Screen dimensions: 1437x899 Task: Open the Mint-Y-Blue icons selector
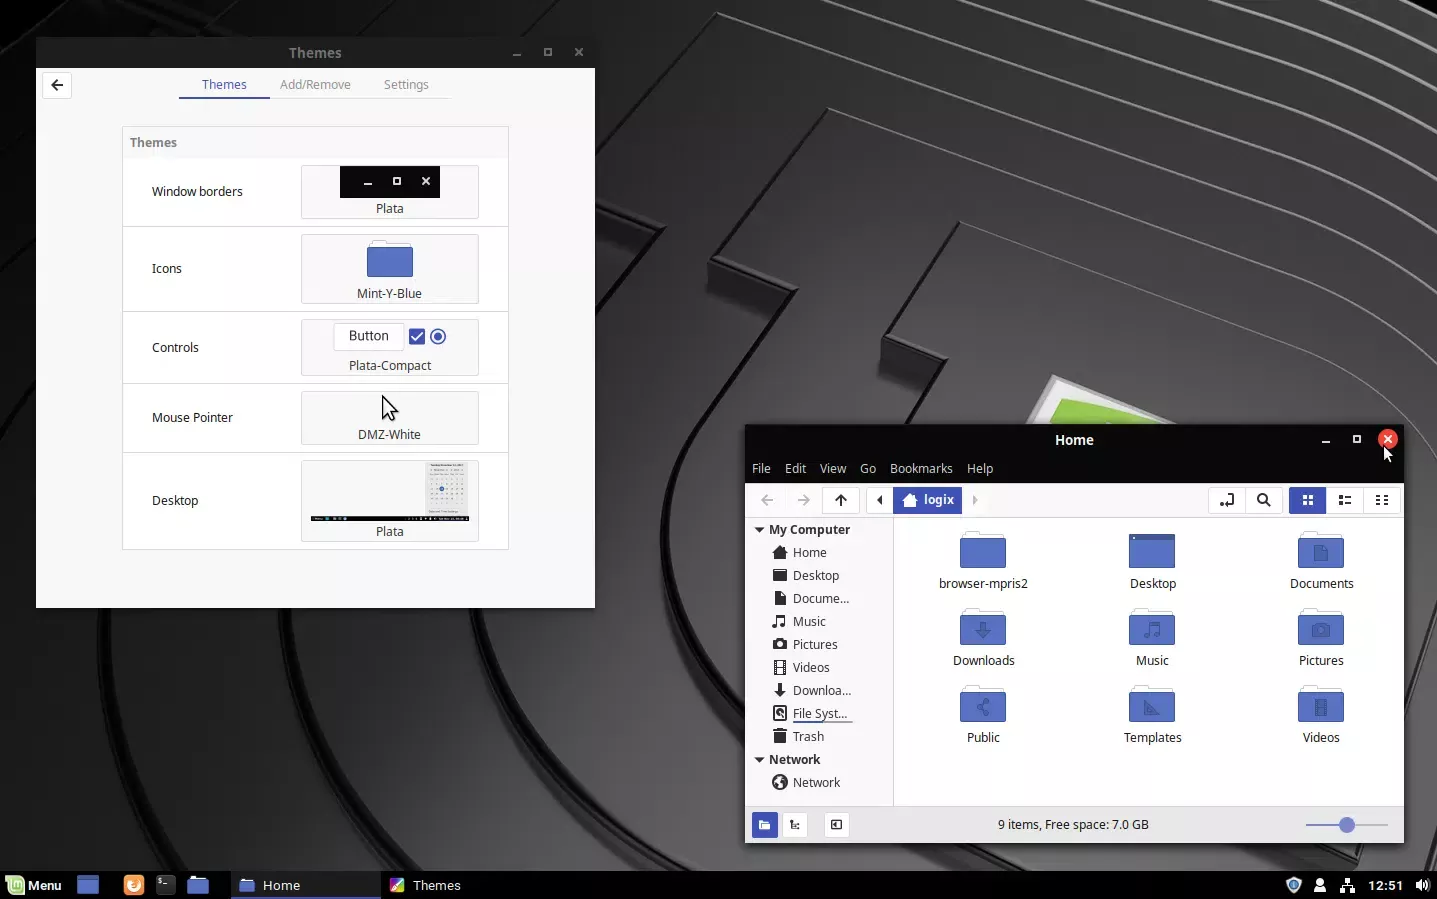[x=390, y=269]
